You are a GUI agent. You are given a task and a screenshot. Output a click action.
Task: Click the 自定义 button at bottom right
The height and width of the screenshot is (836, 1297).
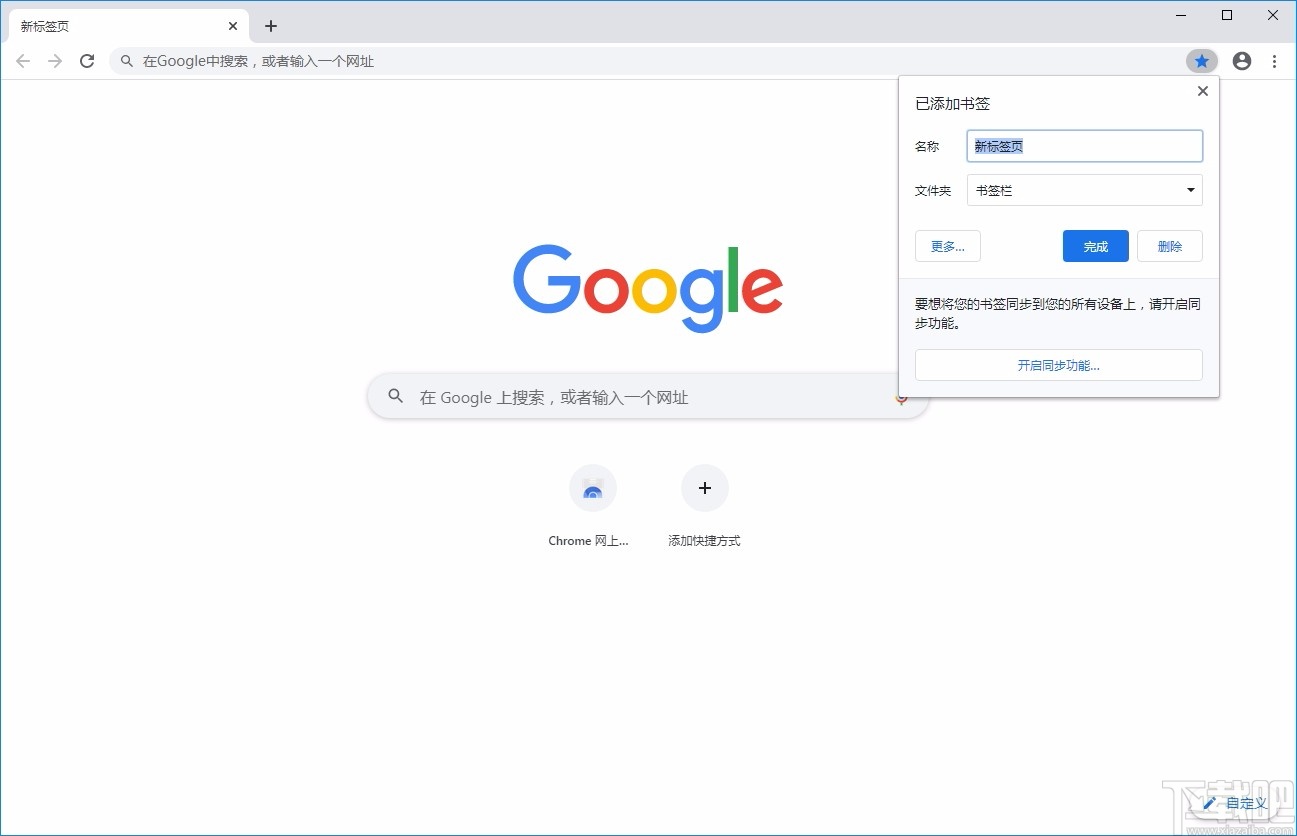tap(1237, 803)
